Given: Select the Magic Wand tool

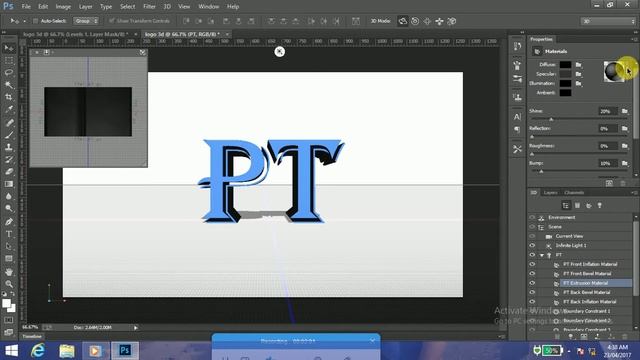Looking at the screenshot, I should point(9,85).
